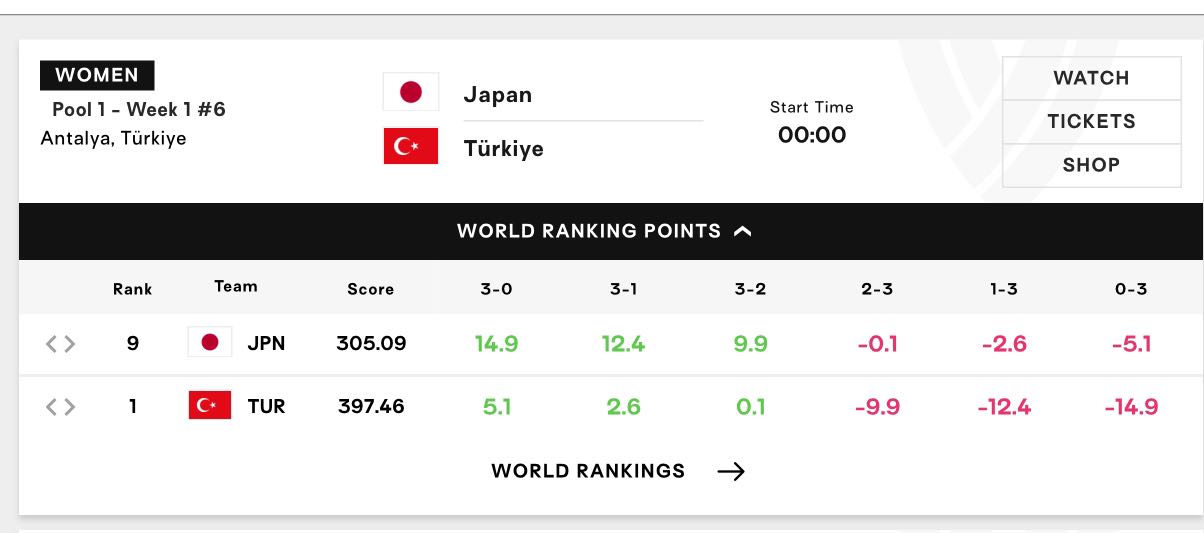Click the Pool 1 - Week 1 #6 label
Screen dimensions: 1204x533
tap(139, 109)
